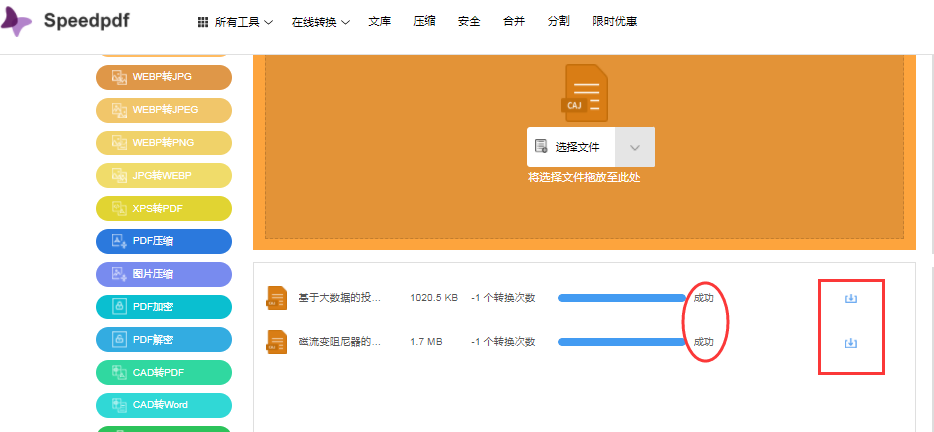Select the CAD转PDF tool
The image size is (934, 432).
point(164,372)
